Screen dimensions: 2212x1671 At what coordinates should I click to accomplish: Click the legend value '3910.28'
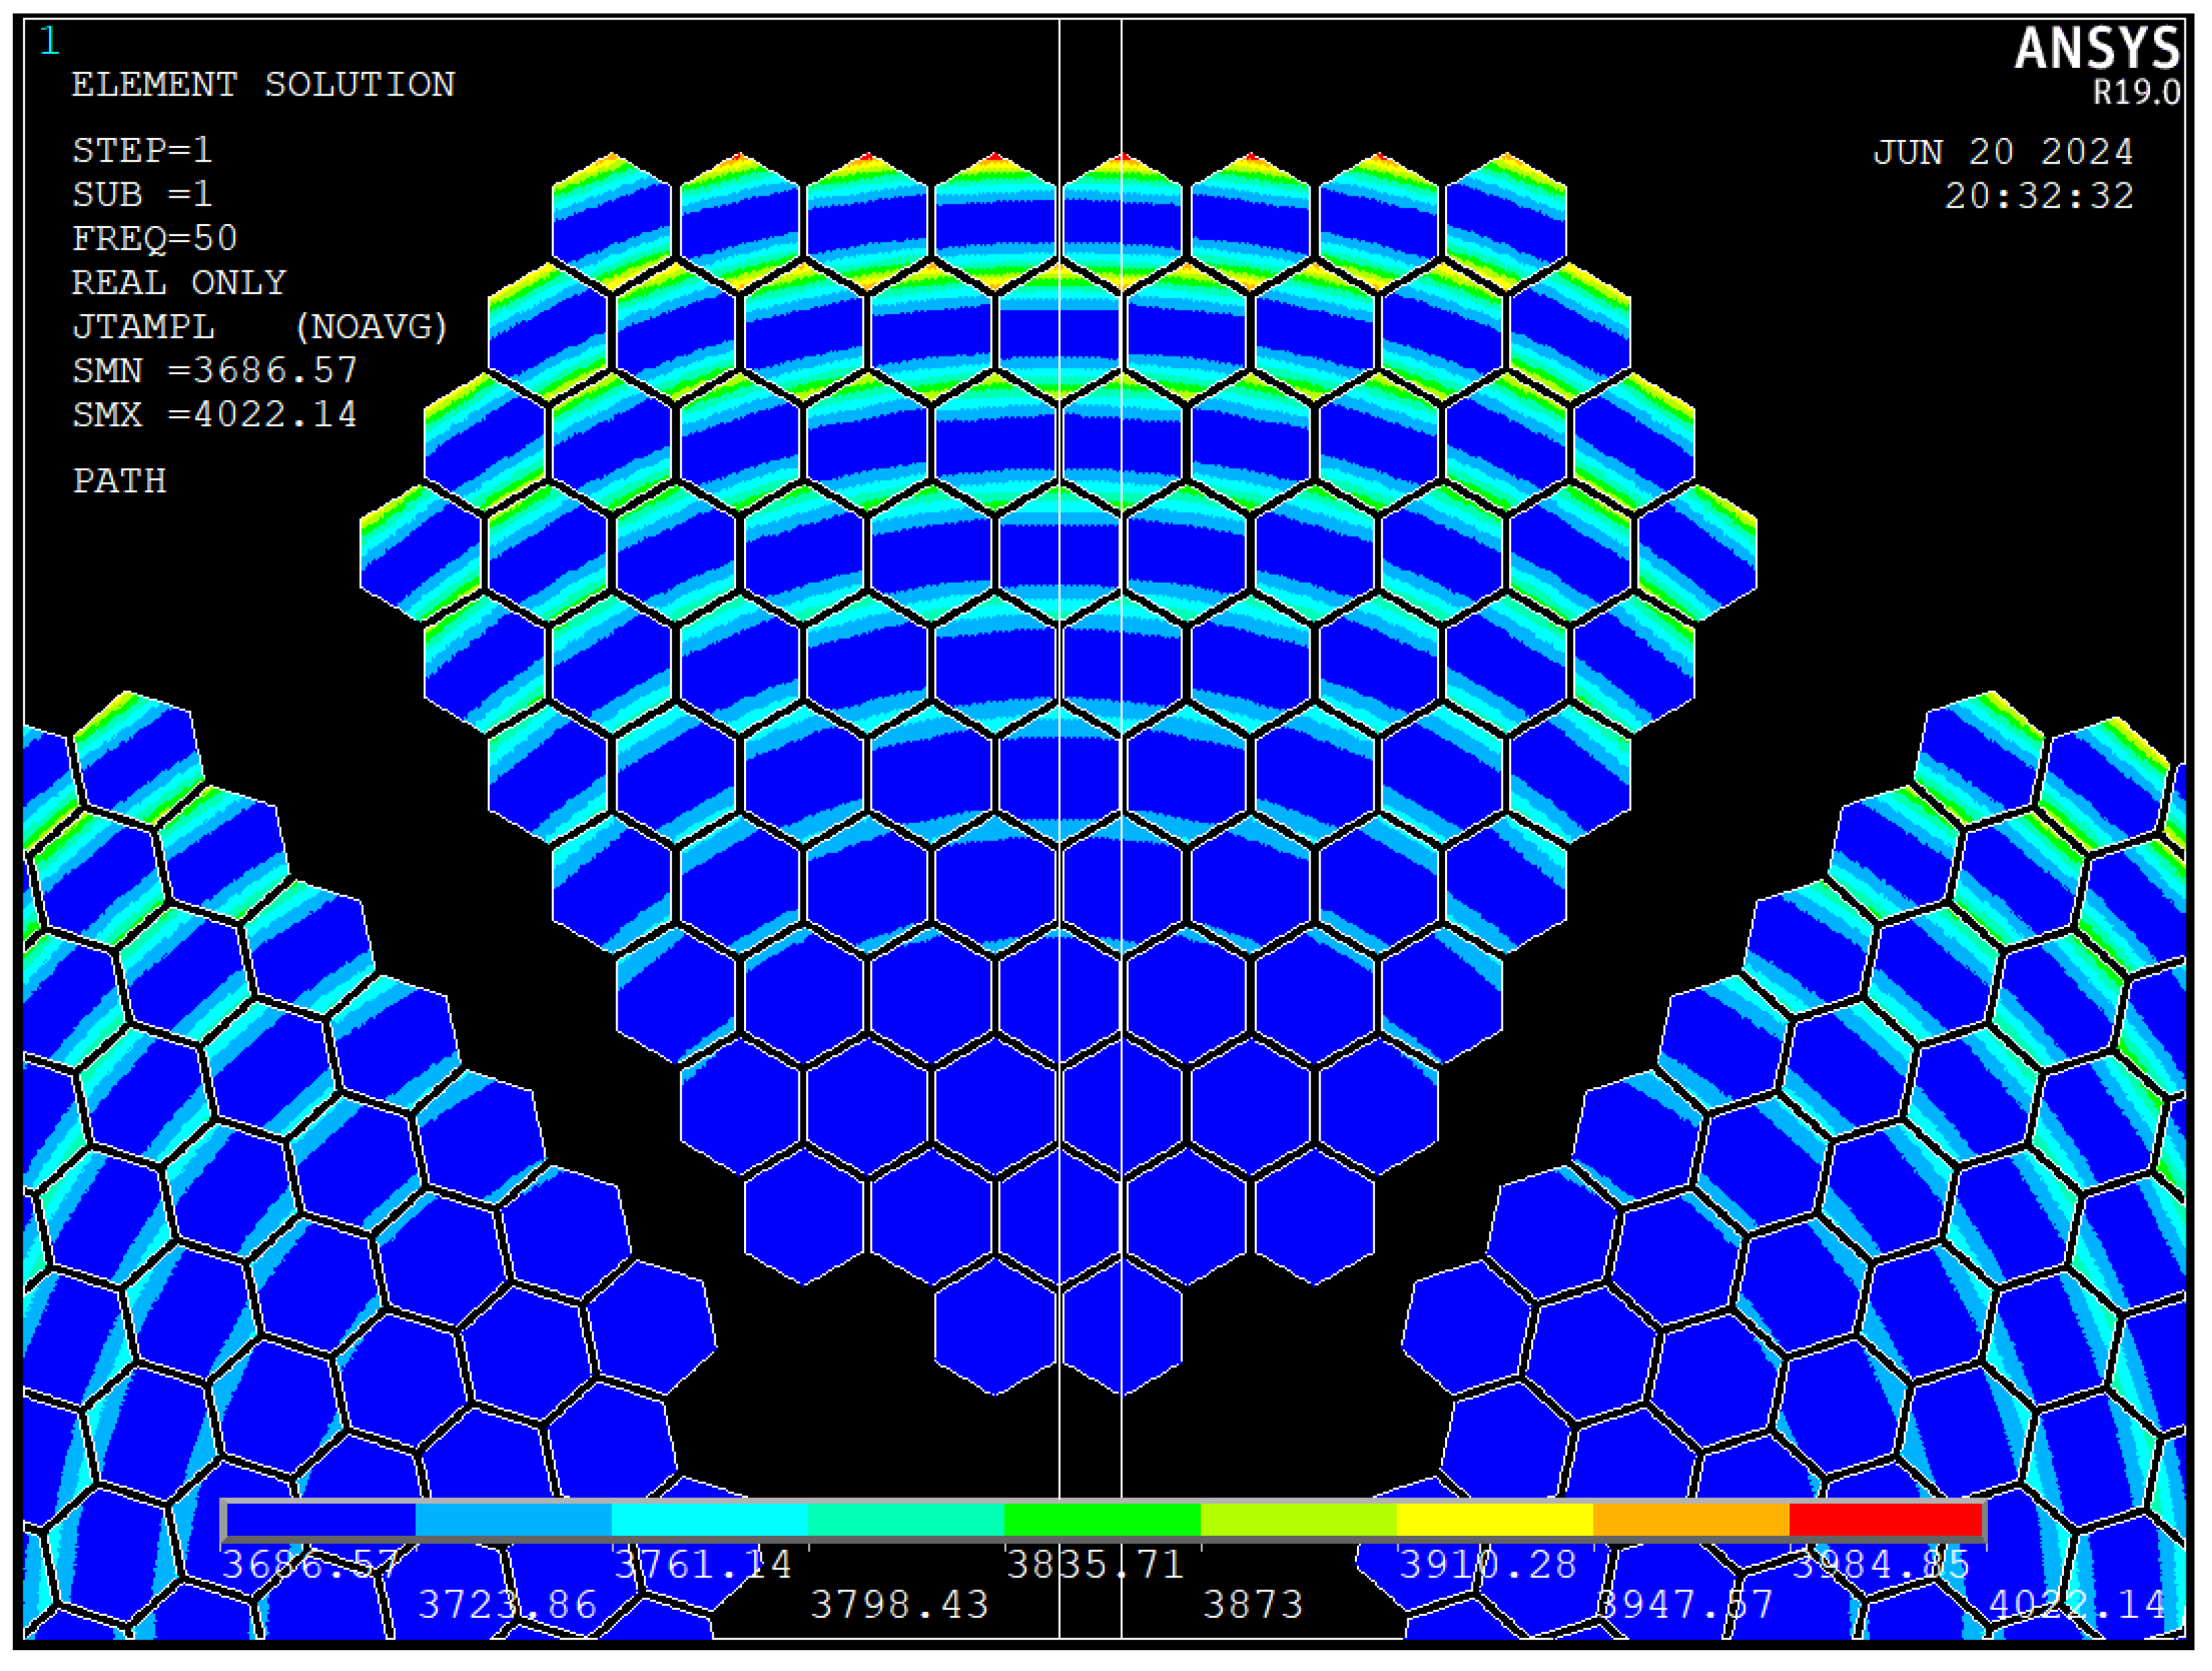(1488, 1564)
